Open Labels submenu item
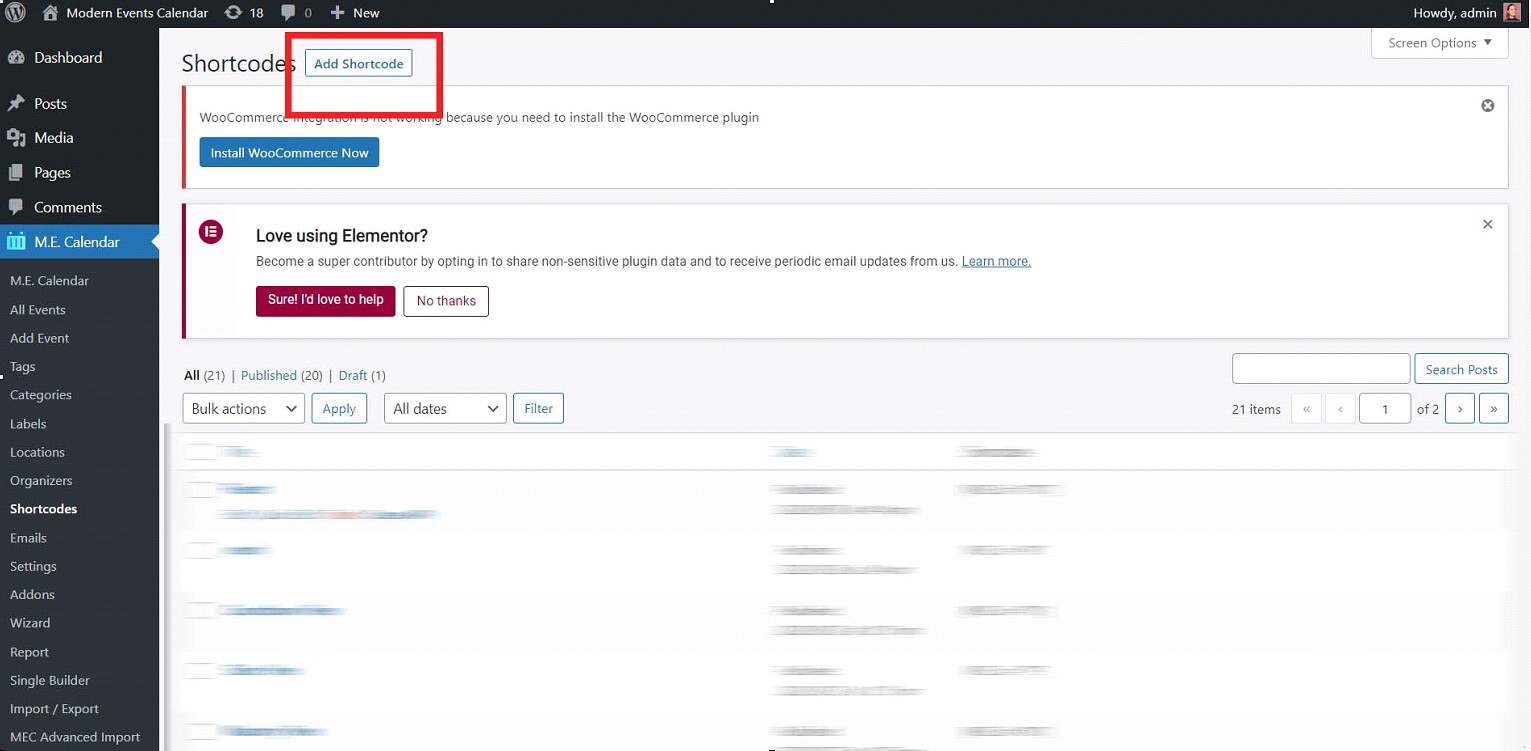Screen dimensions: 1531x751 (28, 424)
